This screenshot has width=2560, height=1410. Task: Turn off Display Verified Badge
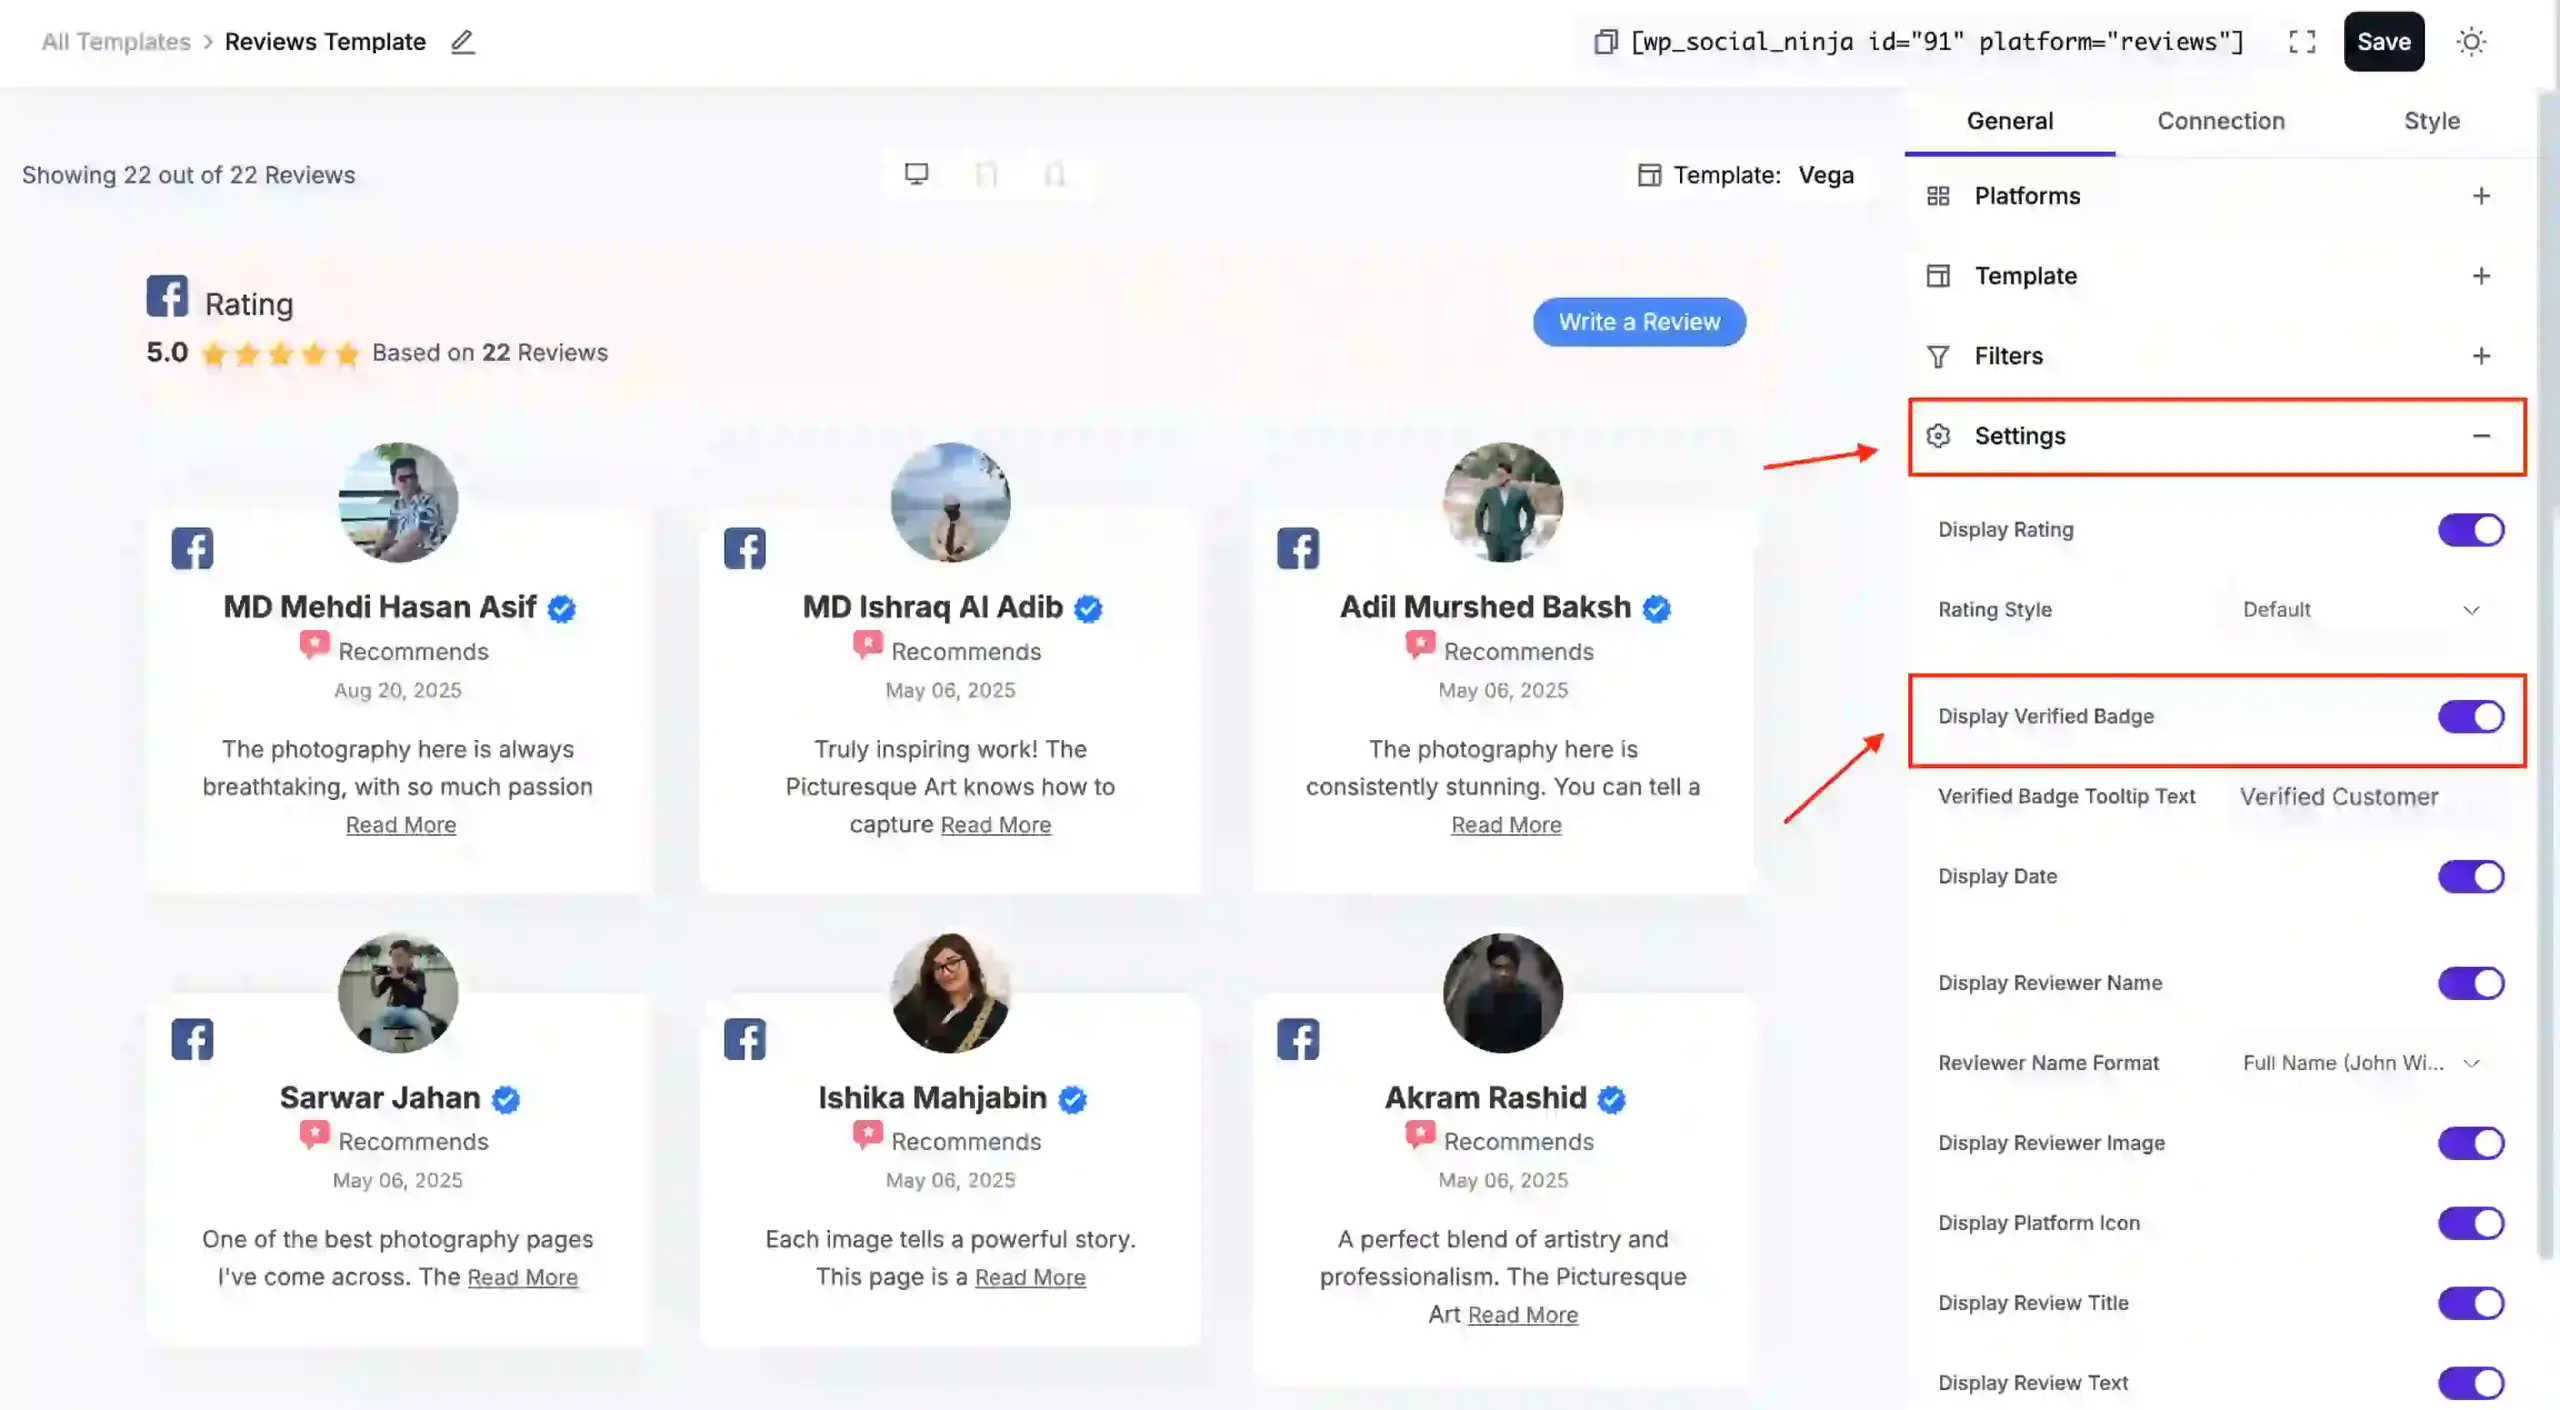point(2471,716)
